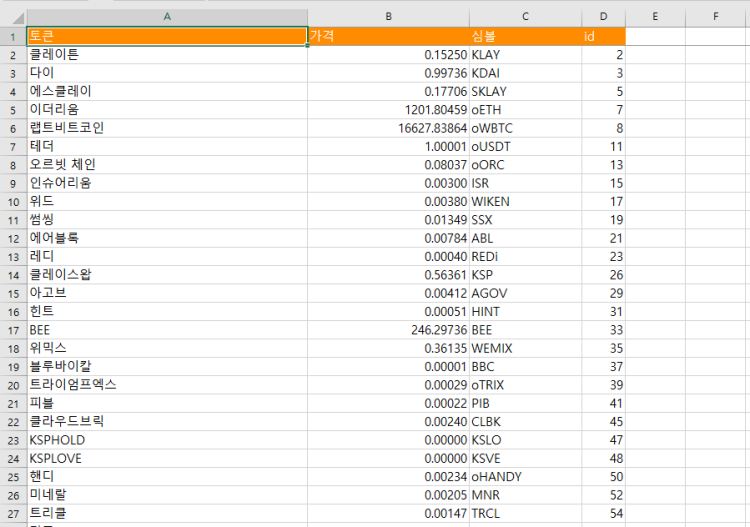Screen dimensions: 750x527
Task: Select the cell containing 아고브
Action: click(x=167, y=293)
